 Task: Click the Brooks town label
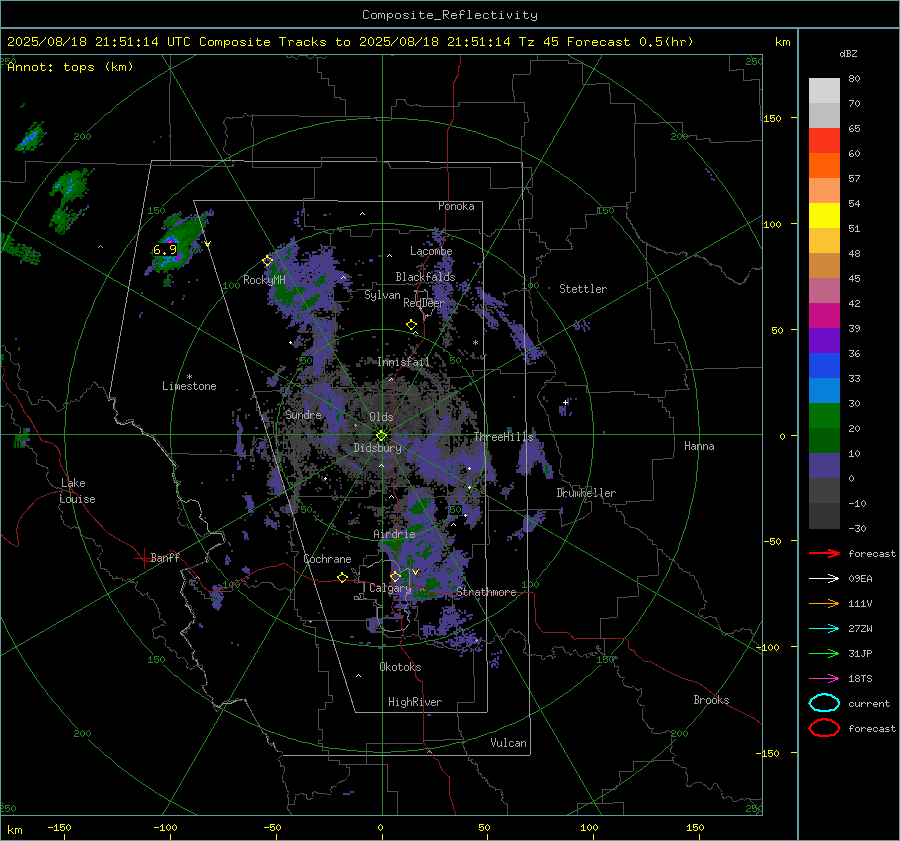click(x=711, y=700)
